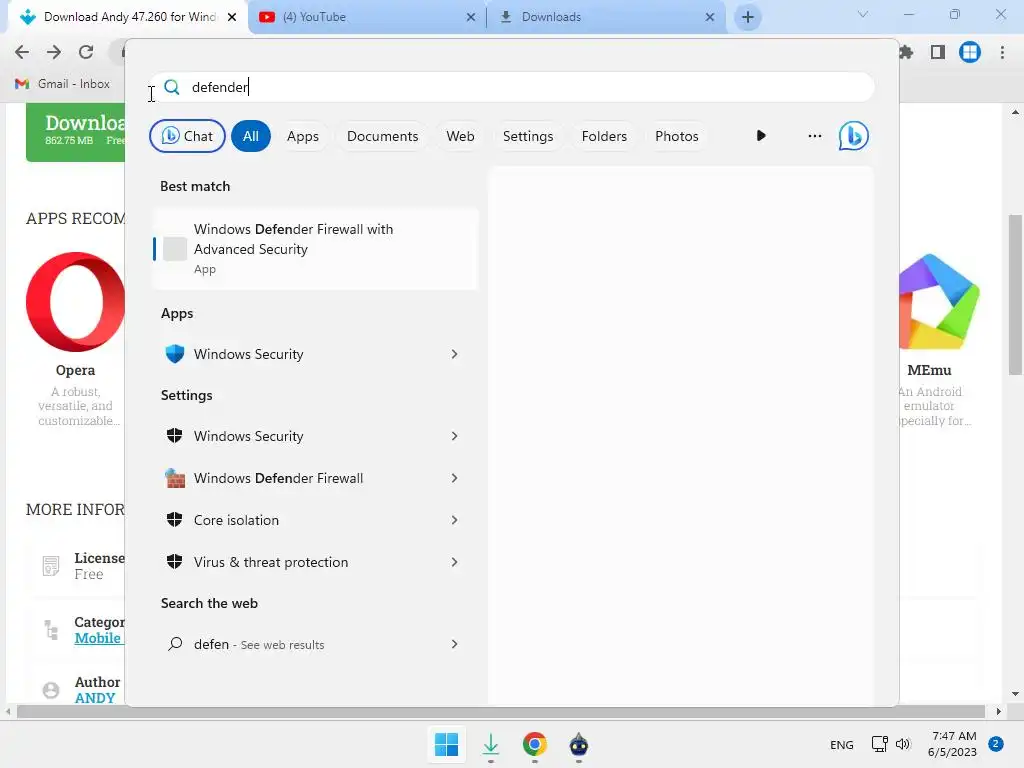1024x768 pixels.
Task: Select the Settings filter
Action: pyautogui.click(x=528, y=136)
